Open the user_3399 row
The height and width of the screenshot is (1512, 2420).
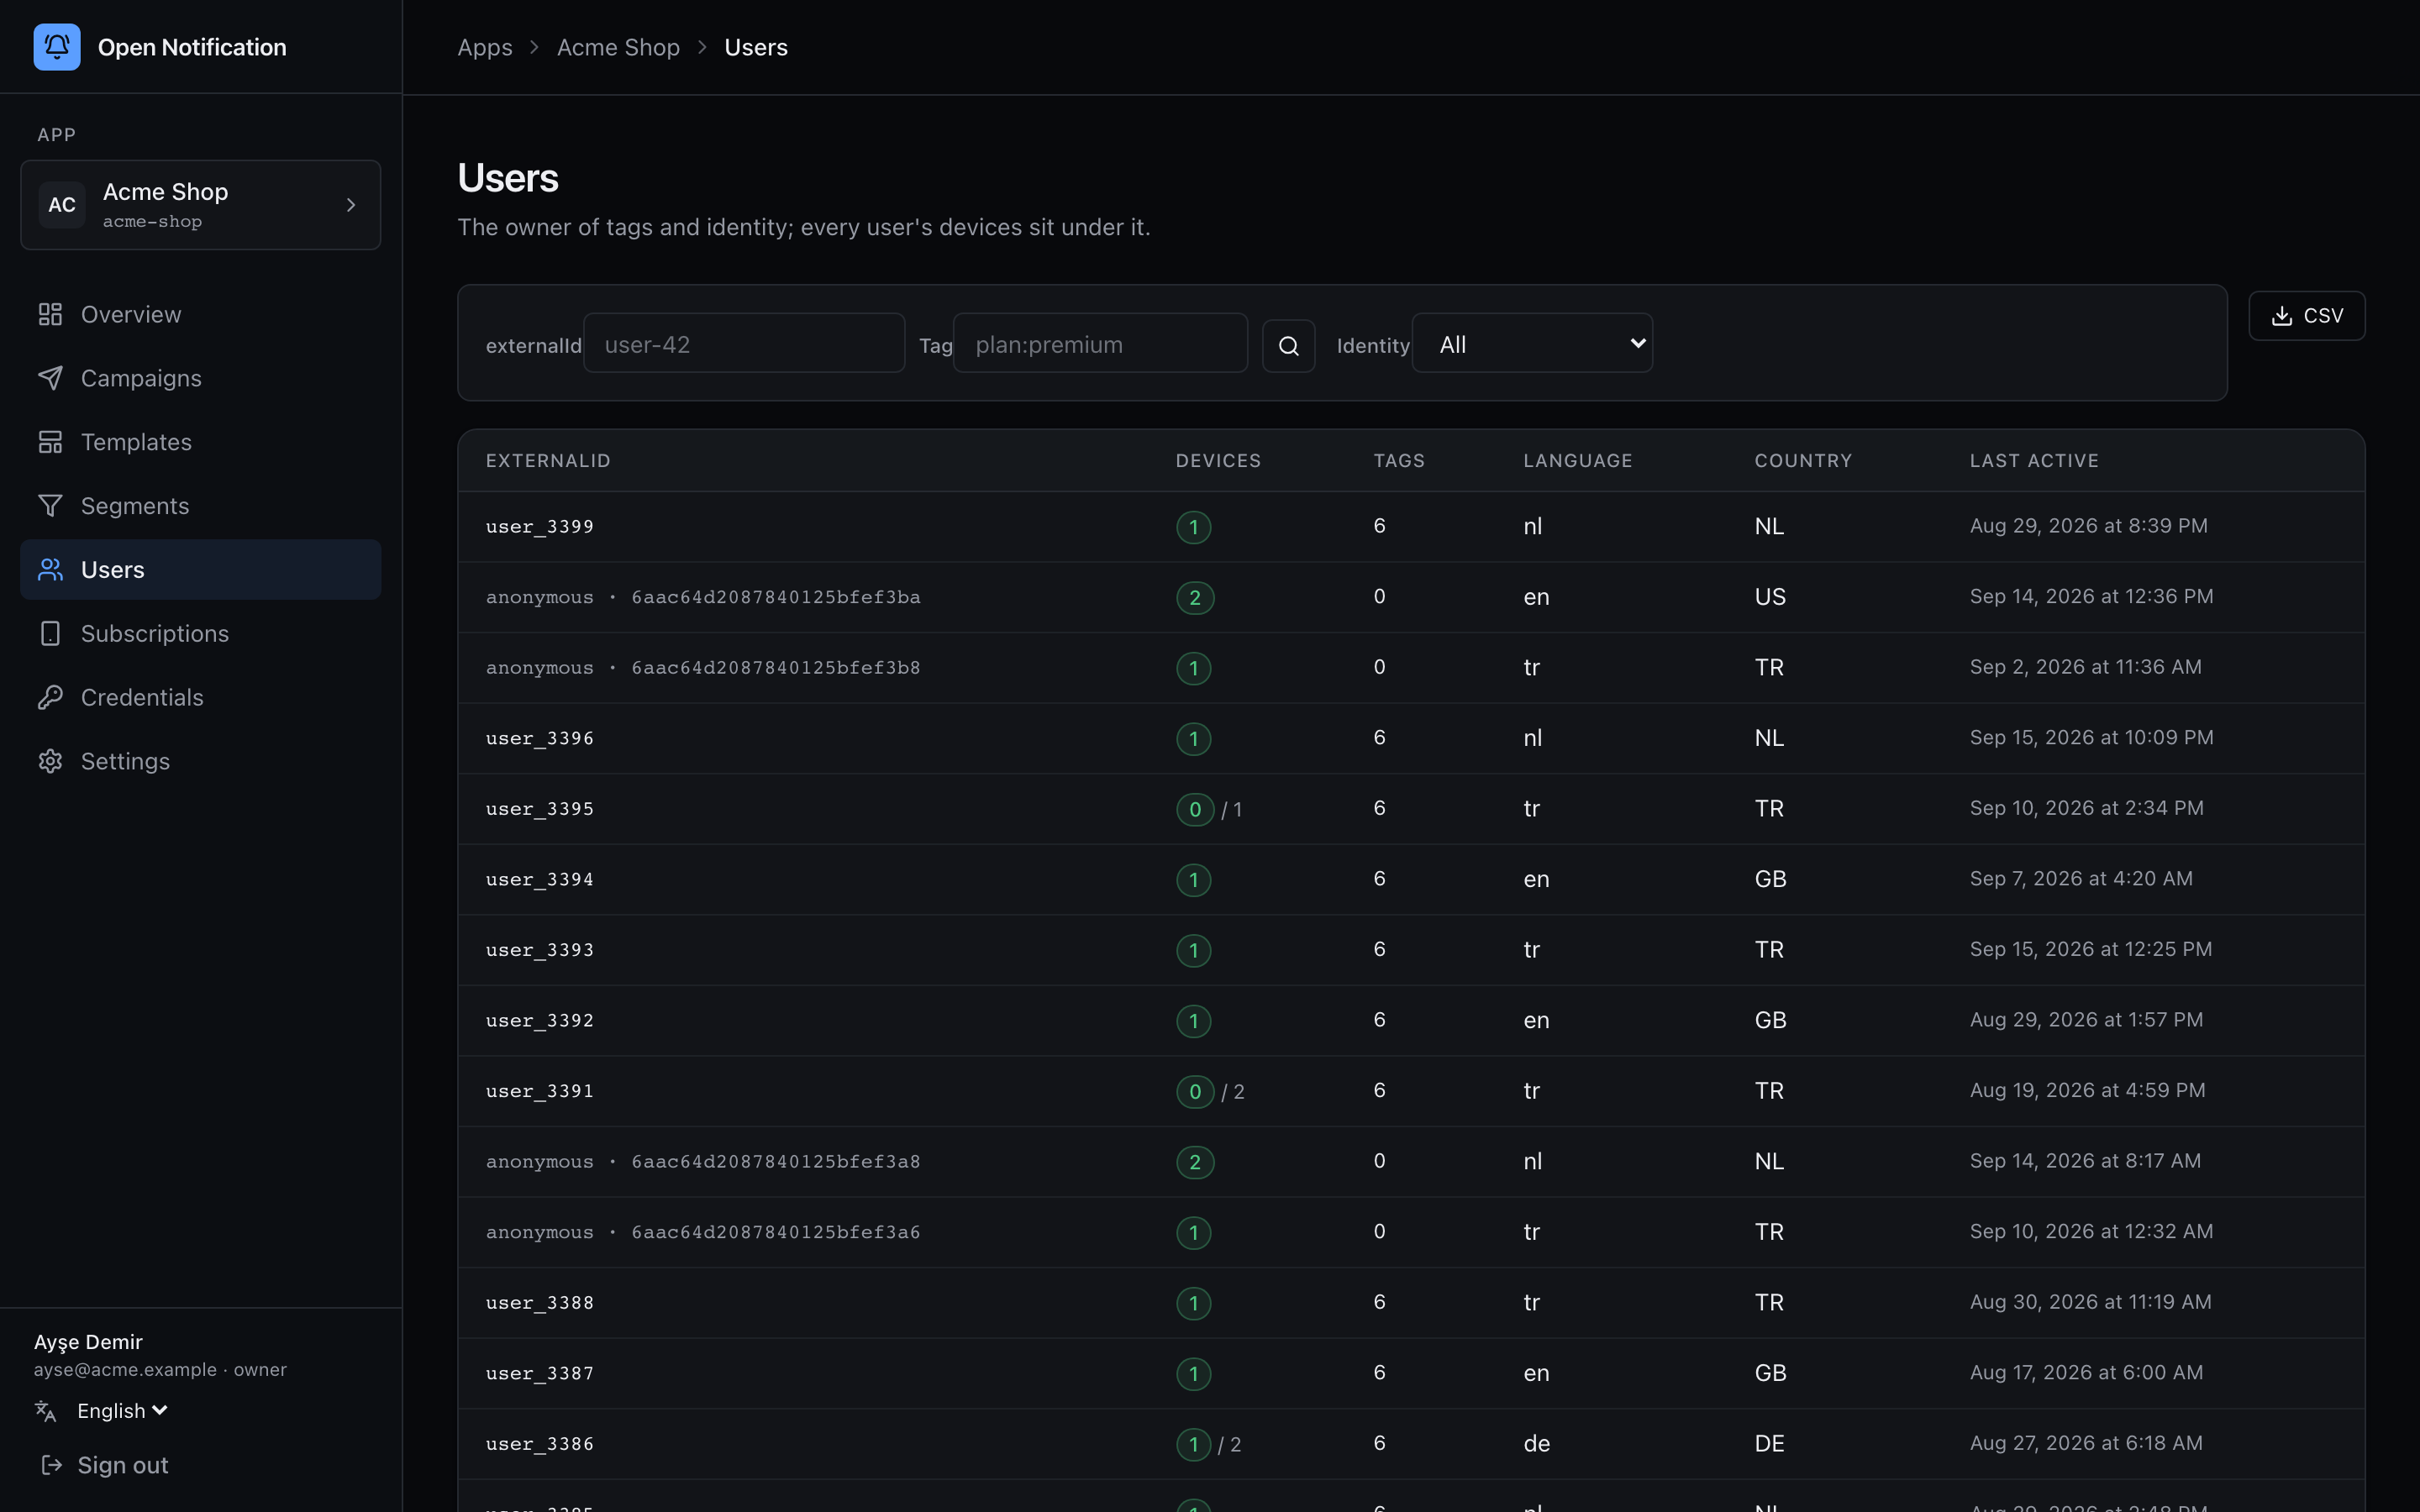[1411, 527]
